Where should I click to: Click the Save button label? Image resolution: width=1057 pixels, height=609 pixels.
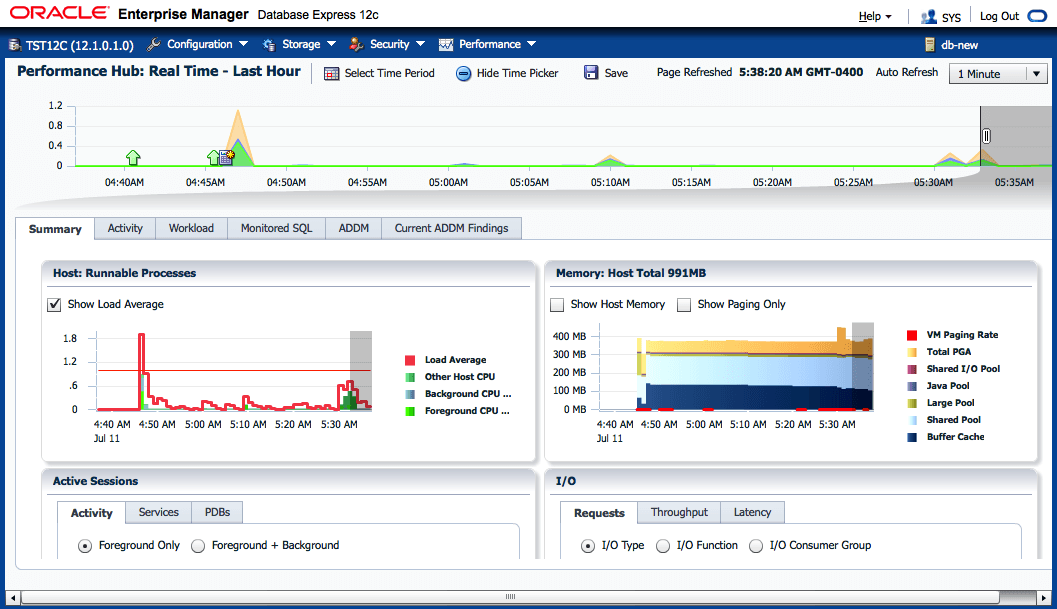coord(616,73)
